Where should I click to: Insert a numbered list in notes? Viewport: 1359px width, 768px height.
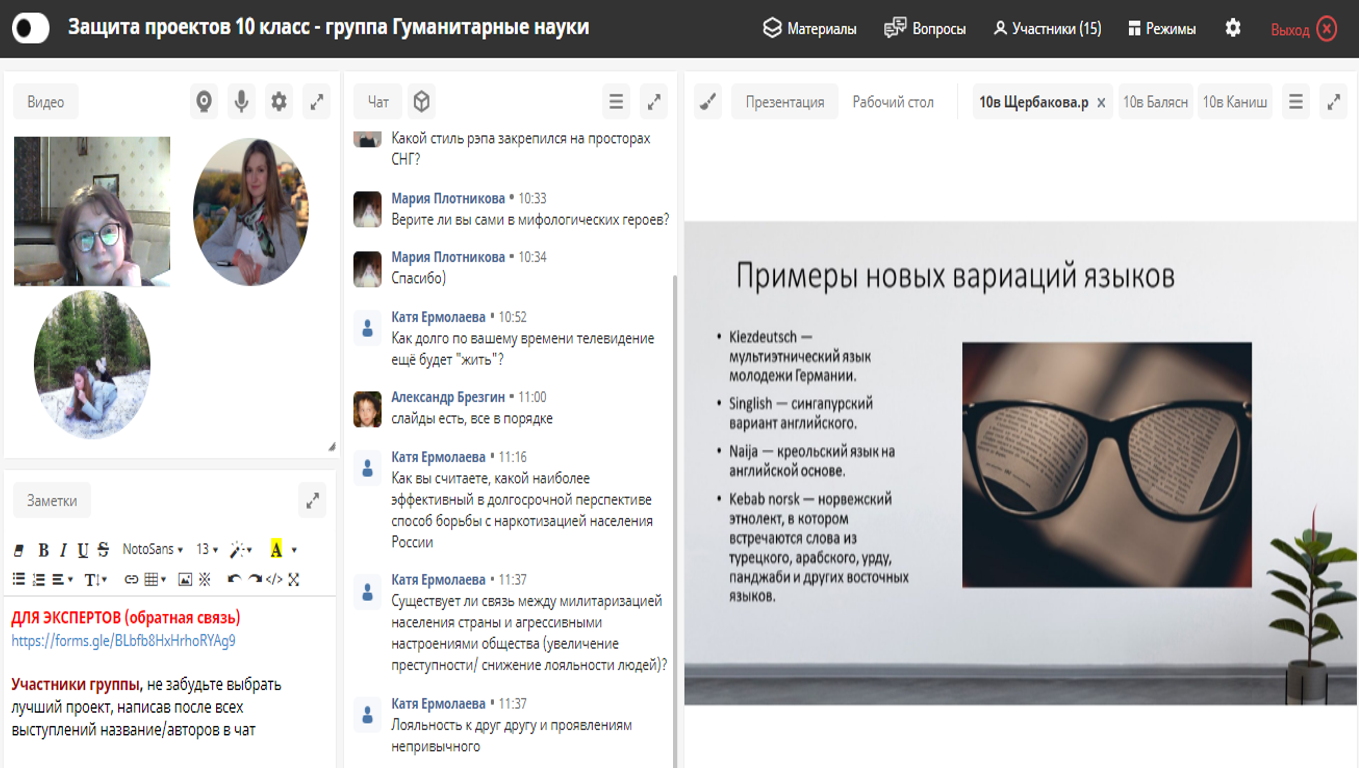(39, 579)
